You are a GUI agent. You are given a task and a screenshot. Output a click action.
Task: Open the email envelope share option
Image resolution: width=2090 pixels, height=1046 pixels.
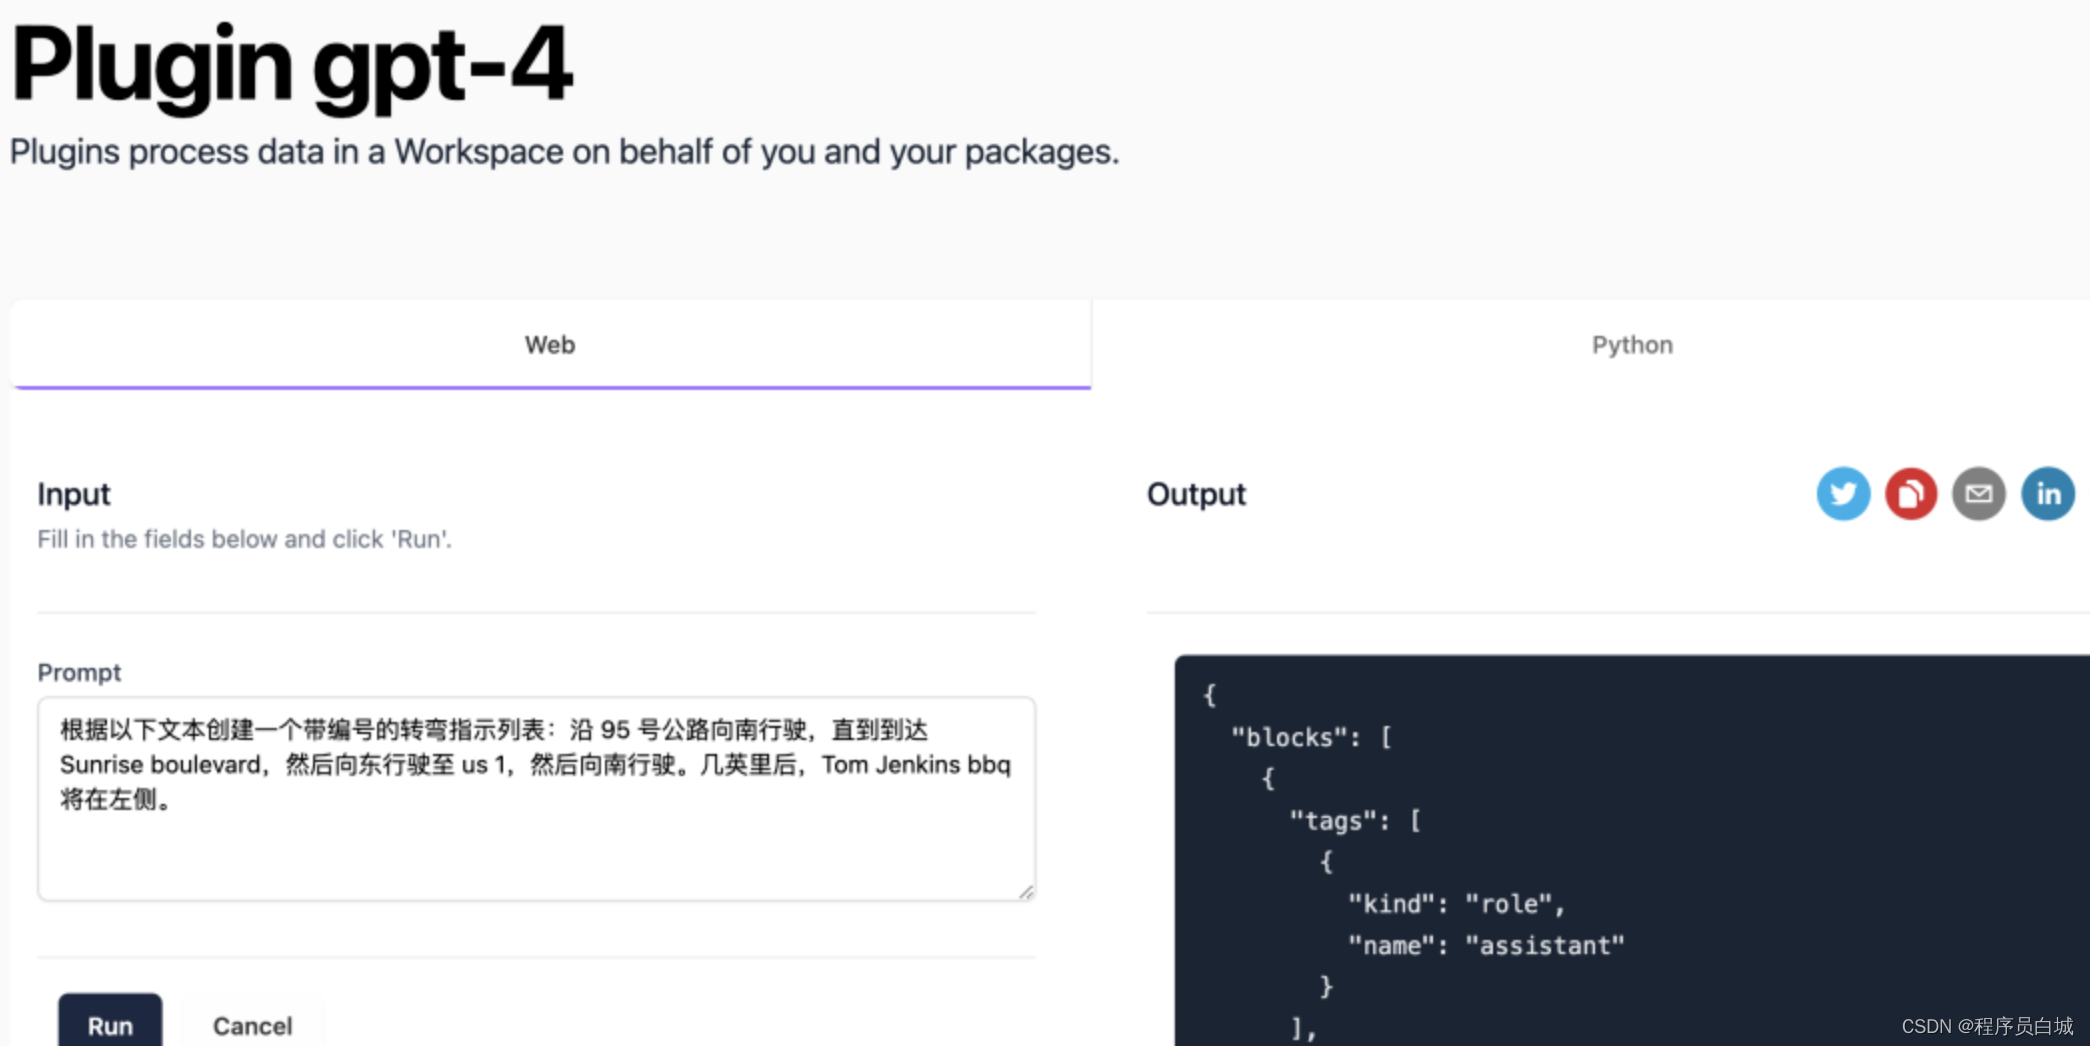pos(1979,493)
